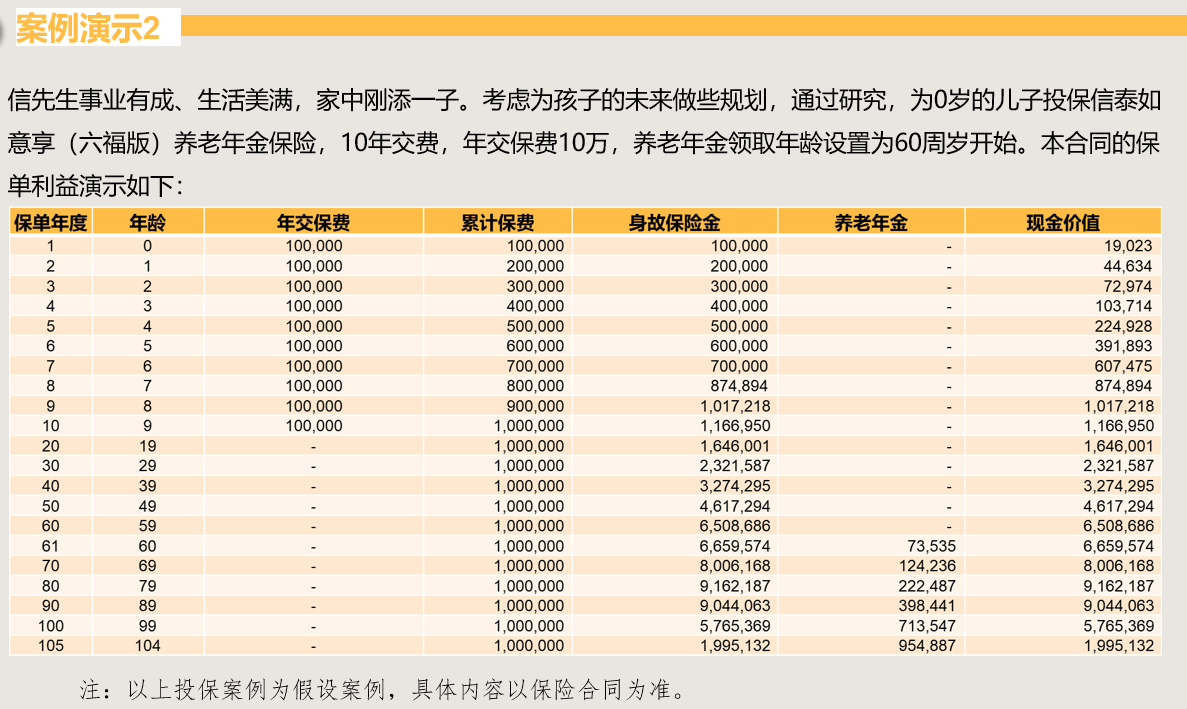This screenshot has width=1187, height=709.
Task: Click cash value cell 19,023
Action: click(1128, 246)
